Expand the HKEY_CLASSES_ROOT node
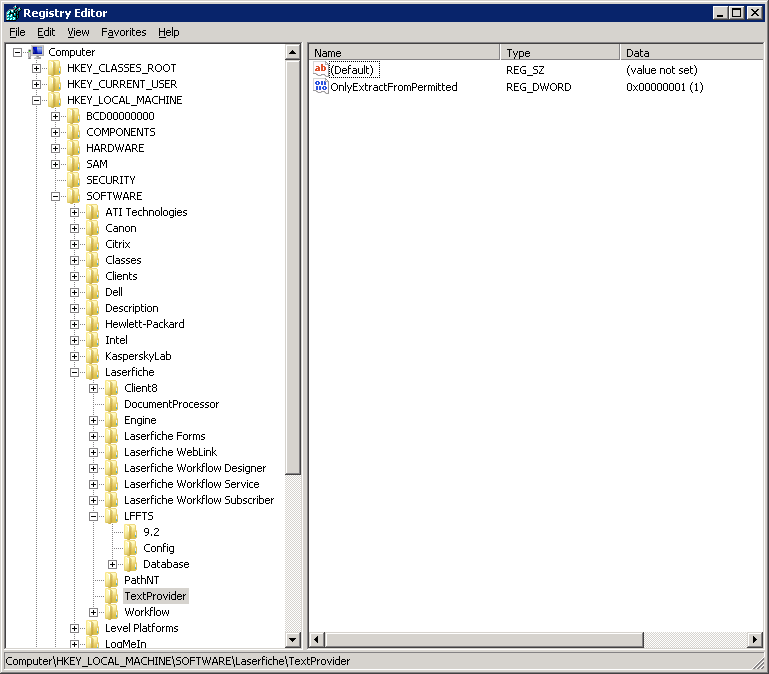 36,68
